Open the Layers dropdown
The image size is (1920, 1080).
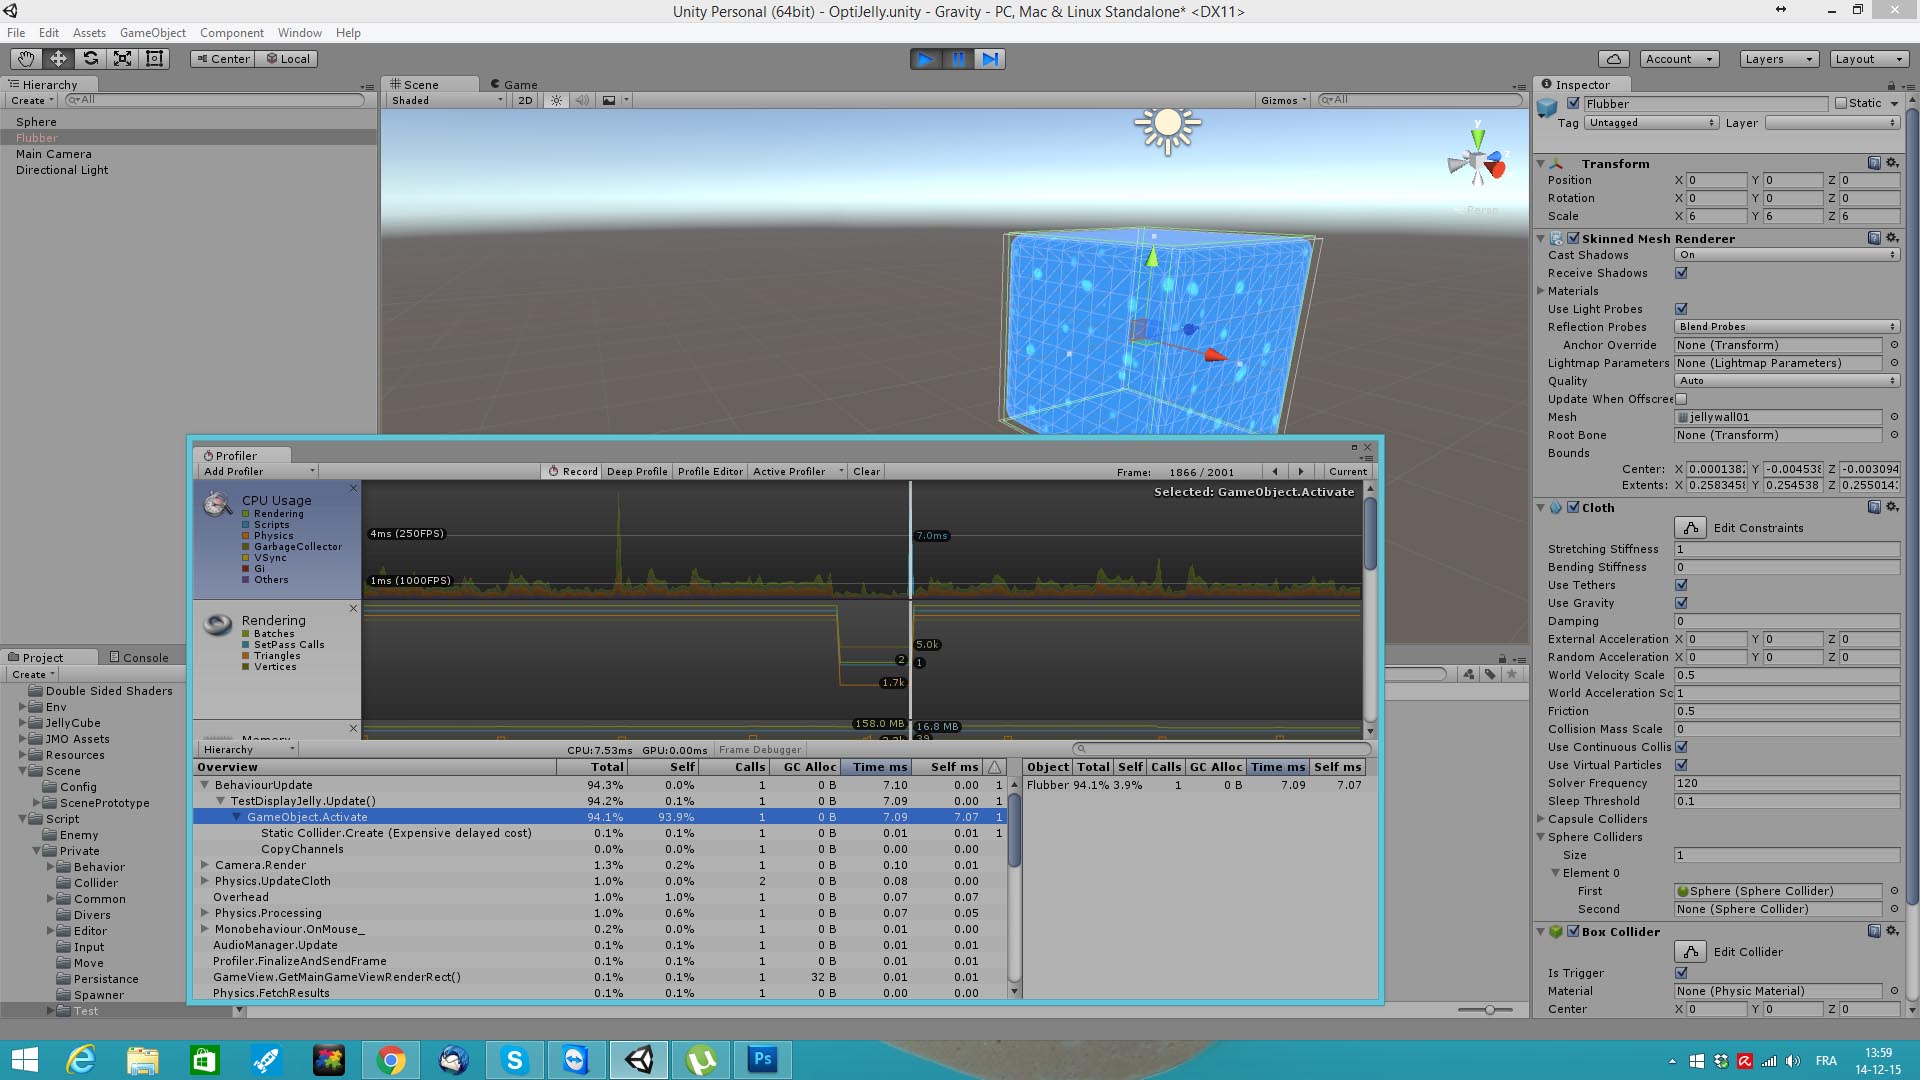tap(1778, 59)
